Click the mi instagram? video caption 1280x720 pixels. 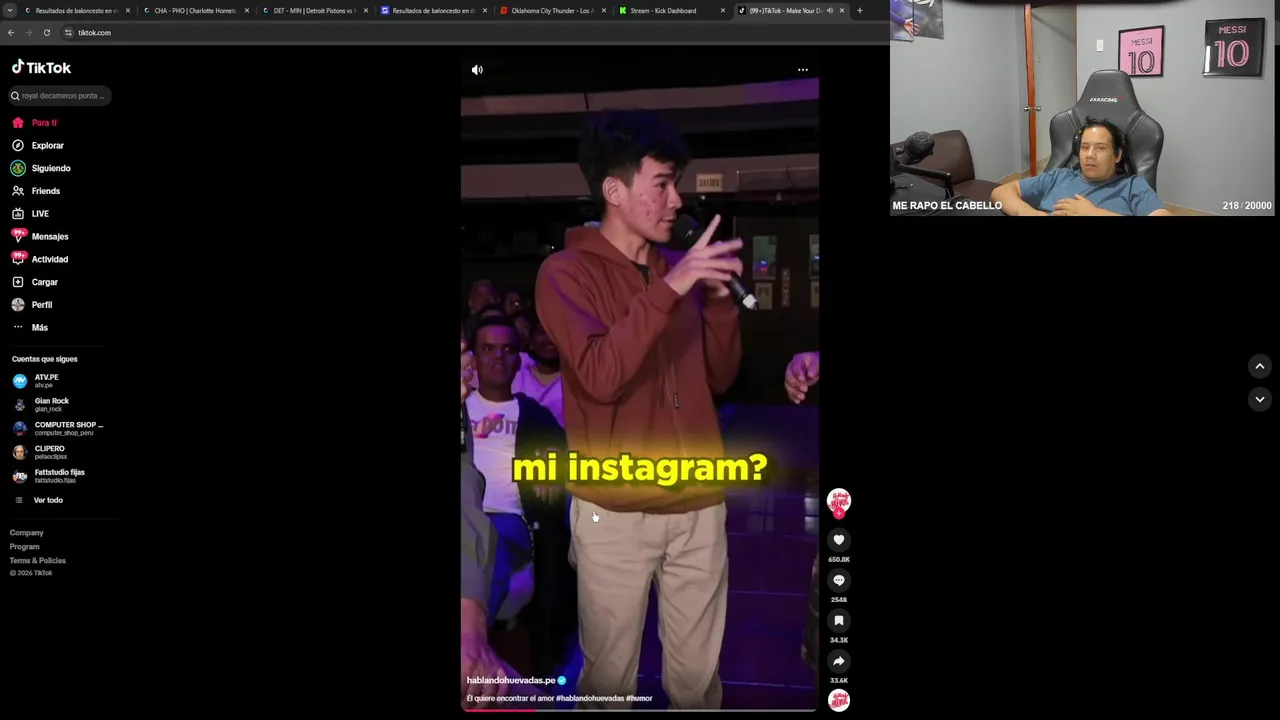coord(639,468)
